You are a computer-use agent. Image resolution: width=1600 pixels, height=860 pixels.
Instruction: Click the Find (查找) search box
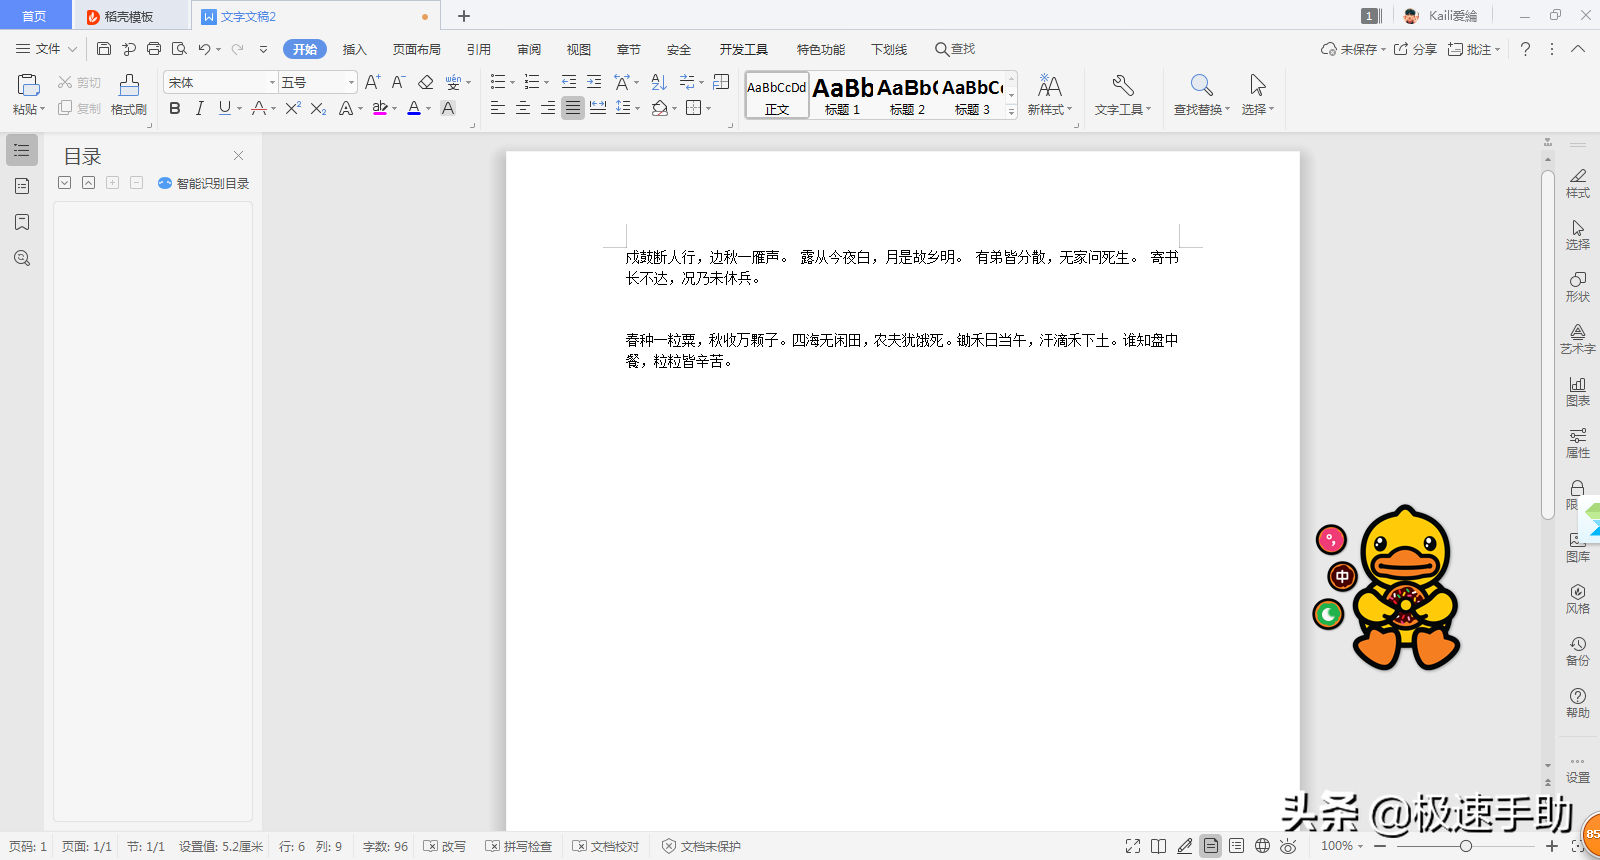click(x=956, y=49)
